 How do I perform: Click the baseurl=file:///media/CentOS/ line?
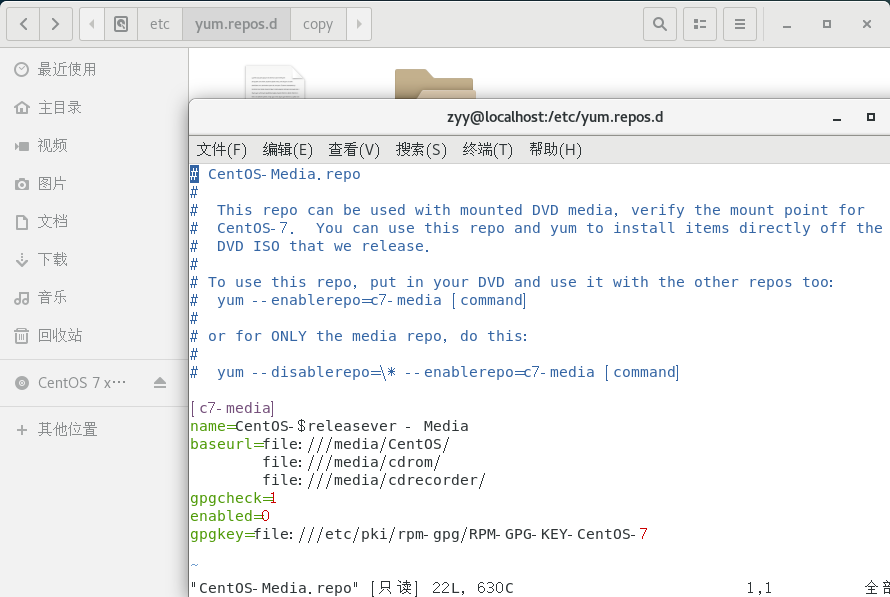320,444
